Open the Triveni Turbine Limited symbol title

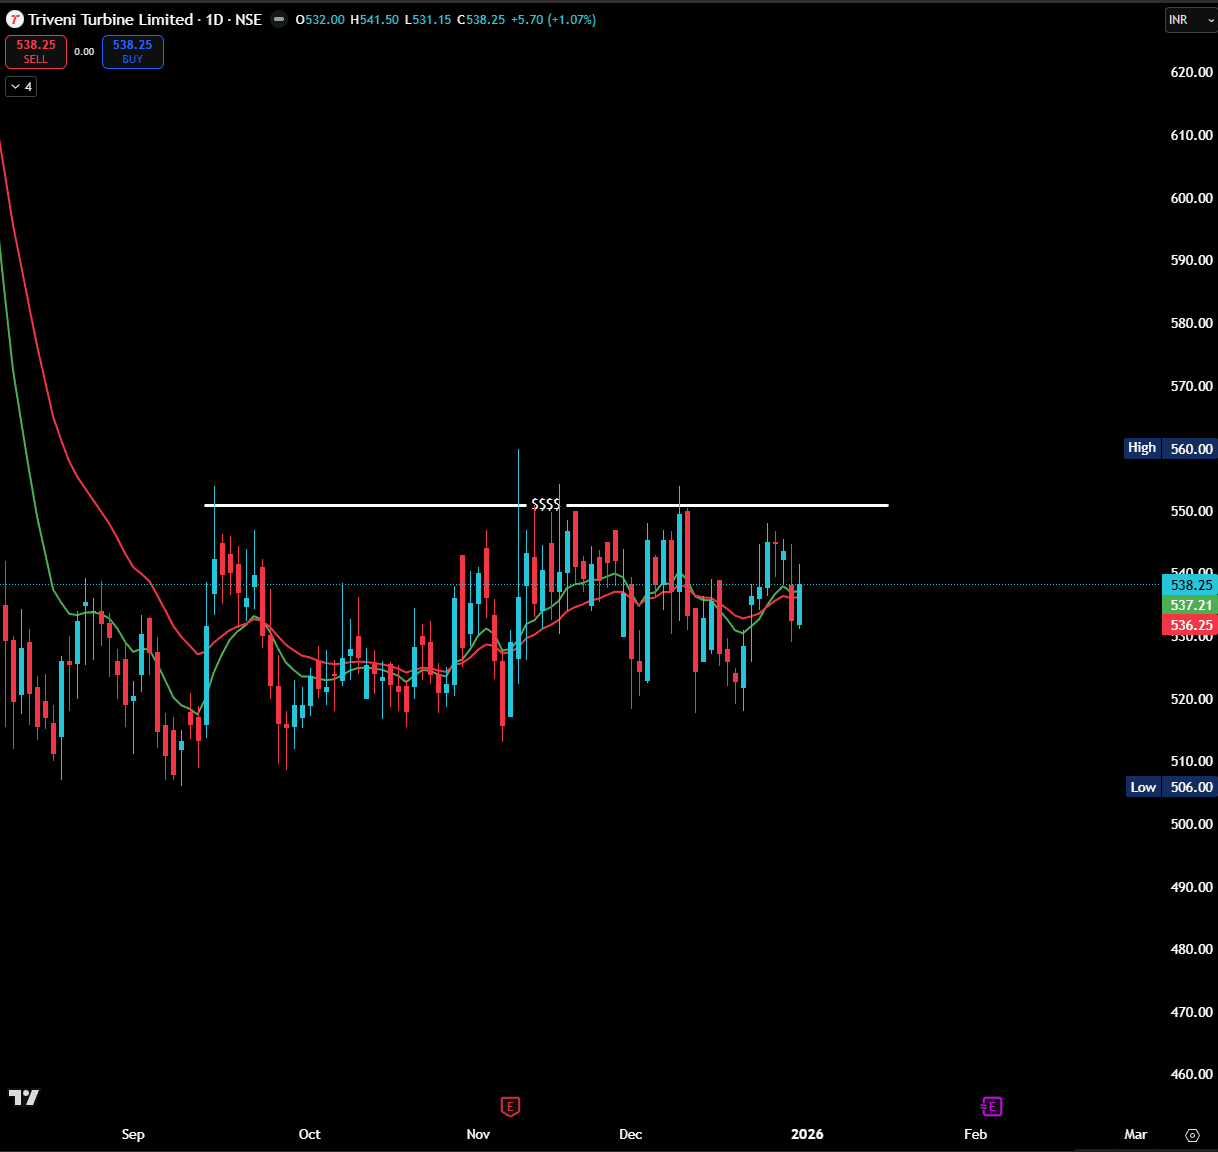(x=110, y=19)
